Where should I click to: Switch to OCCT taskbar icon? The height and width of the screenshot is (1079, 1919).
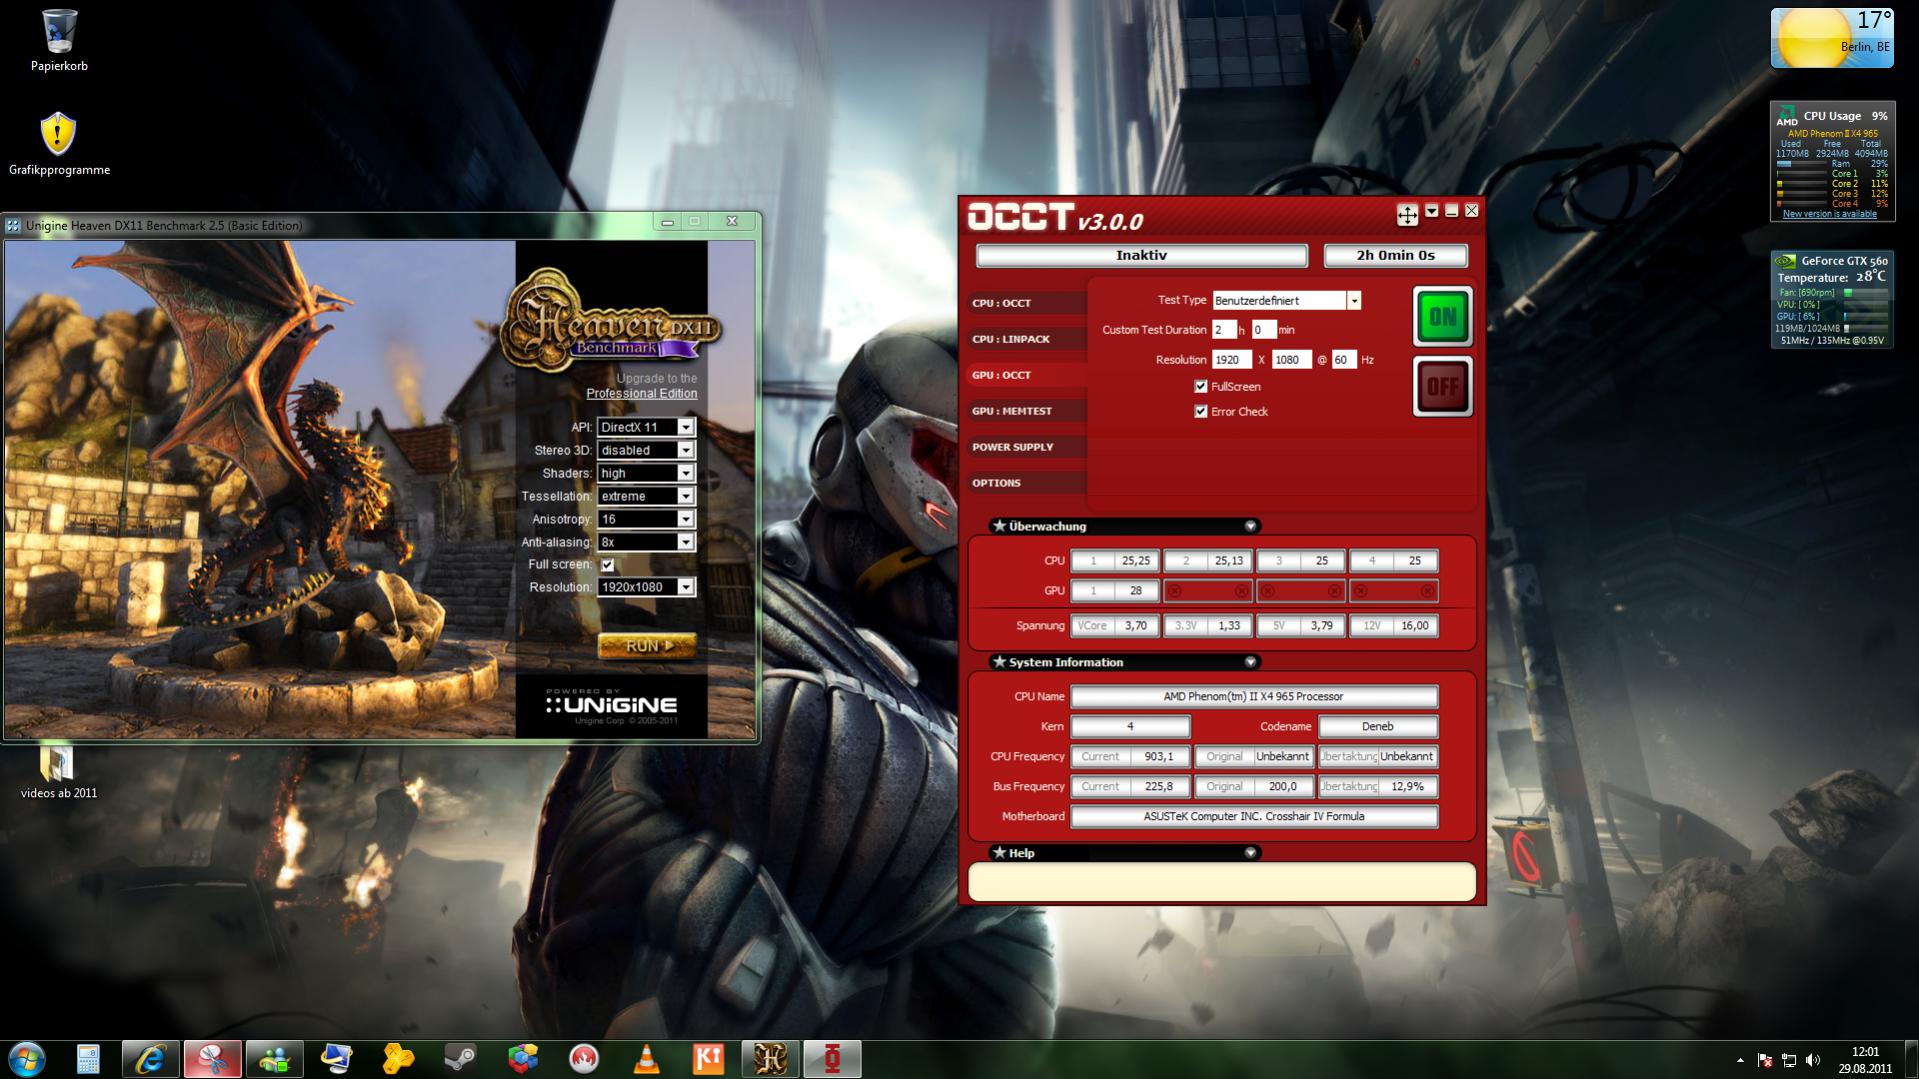point(832,1059)
